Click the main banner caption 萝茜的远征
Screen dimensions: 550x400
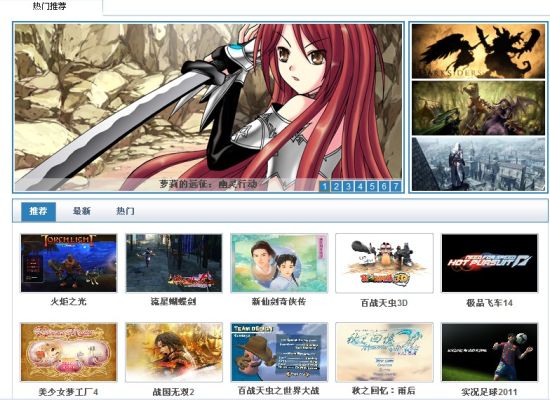[208, 184]
